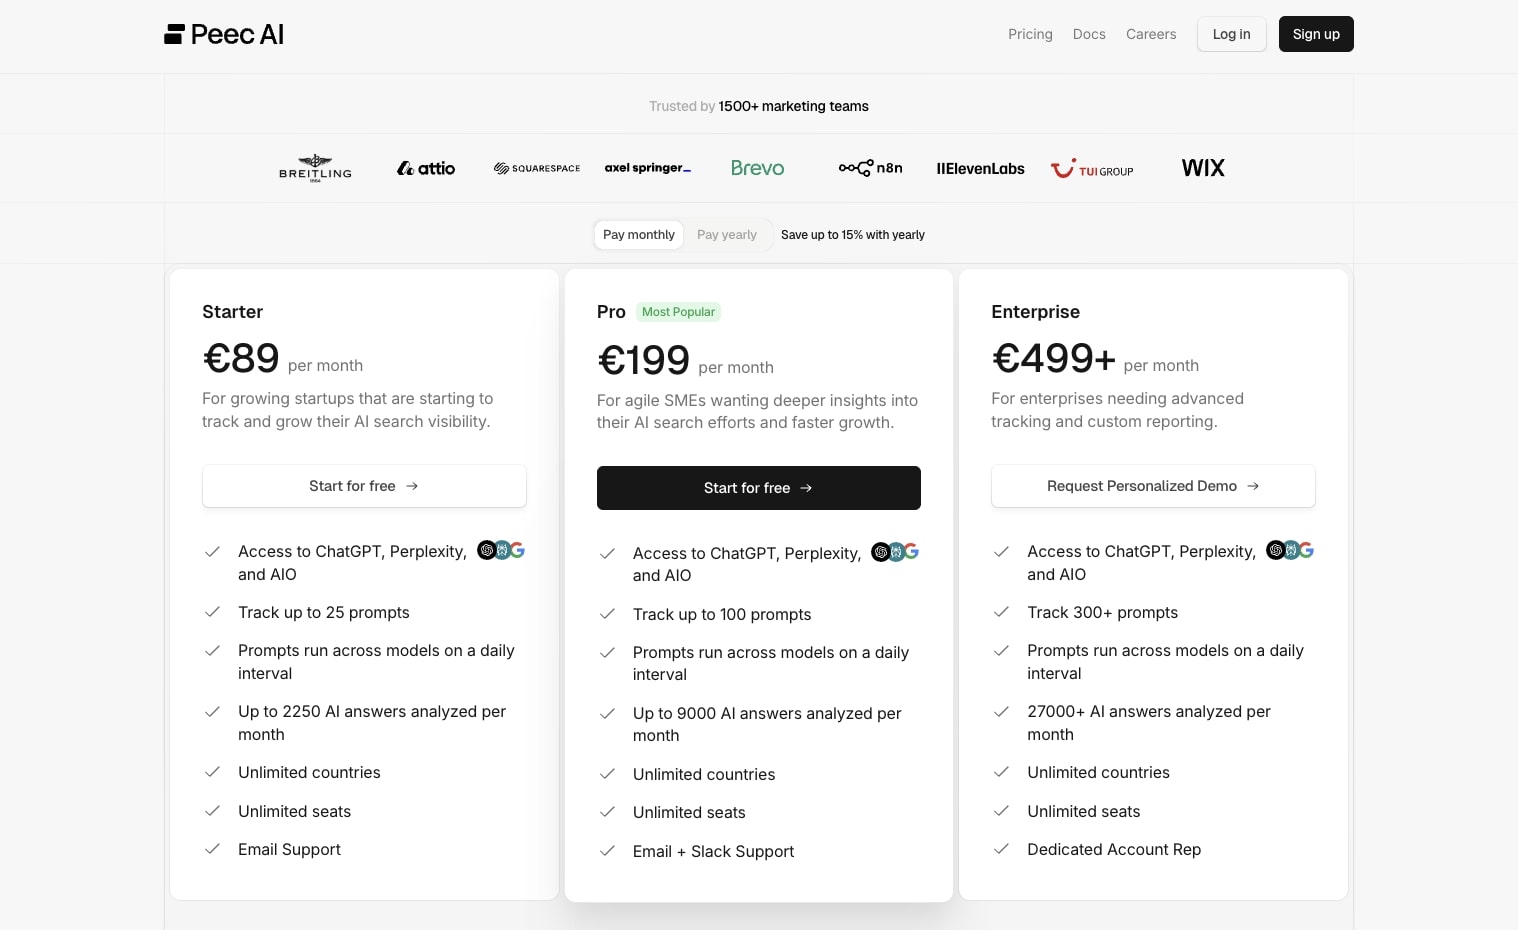Select Pay monthly billing

(x=638, y=235)
